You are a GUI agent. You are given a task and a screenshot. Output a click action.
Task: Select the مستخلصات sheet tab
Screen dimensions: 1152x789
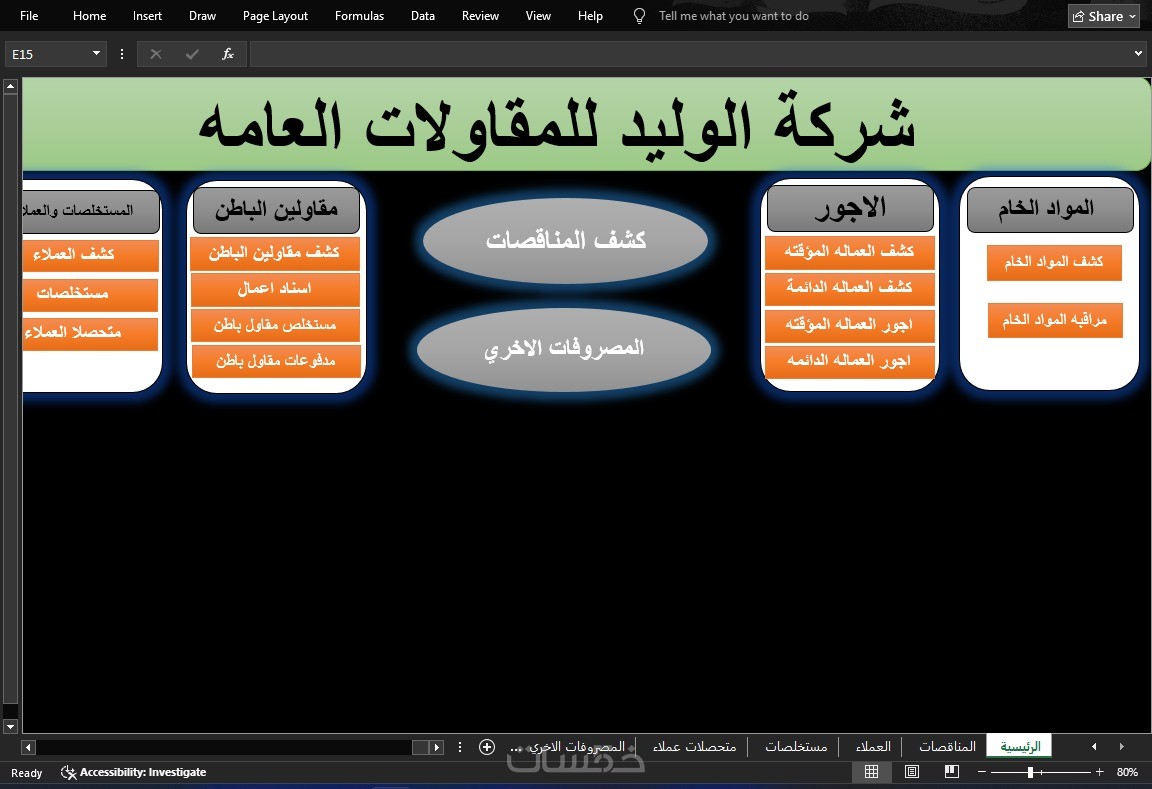(796, 746)
